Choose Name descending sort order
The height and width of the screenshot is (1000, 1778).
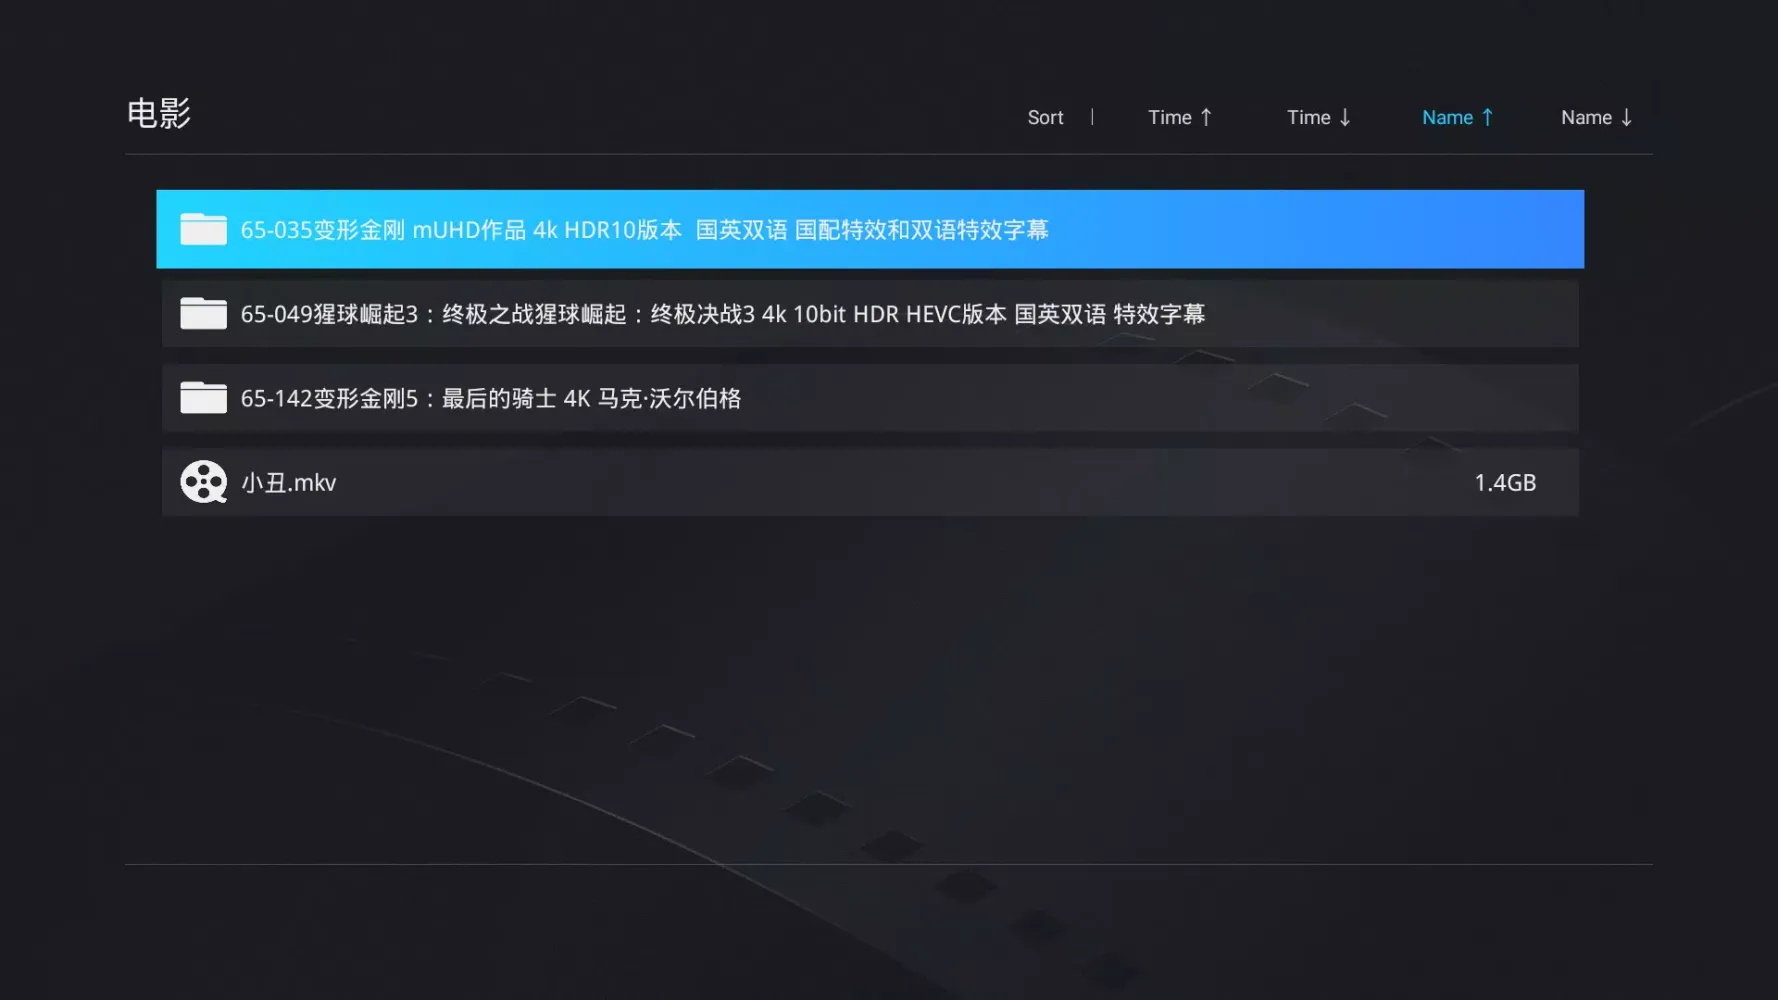1597,117
